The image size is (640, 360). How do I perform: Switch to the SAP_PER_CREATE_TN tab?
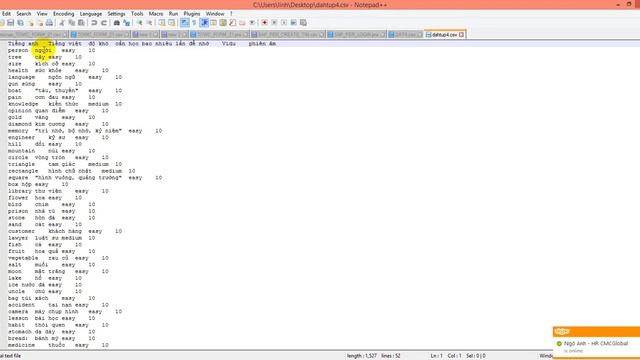pos(288,35)
